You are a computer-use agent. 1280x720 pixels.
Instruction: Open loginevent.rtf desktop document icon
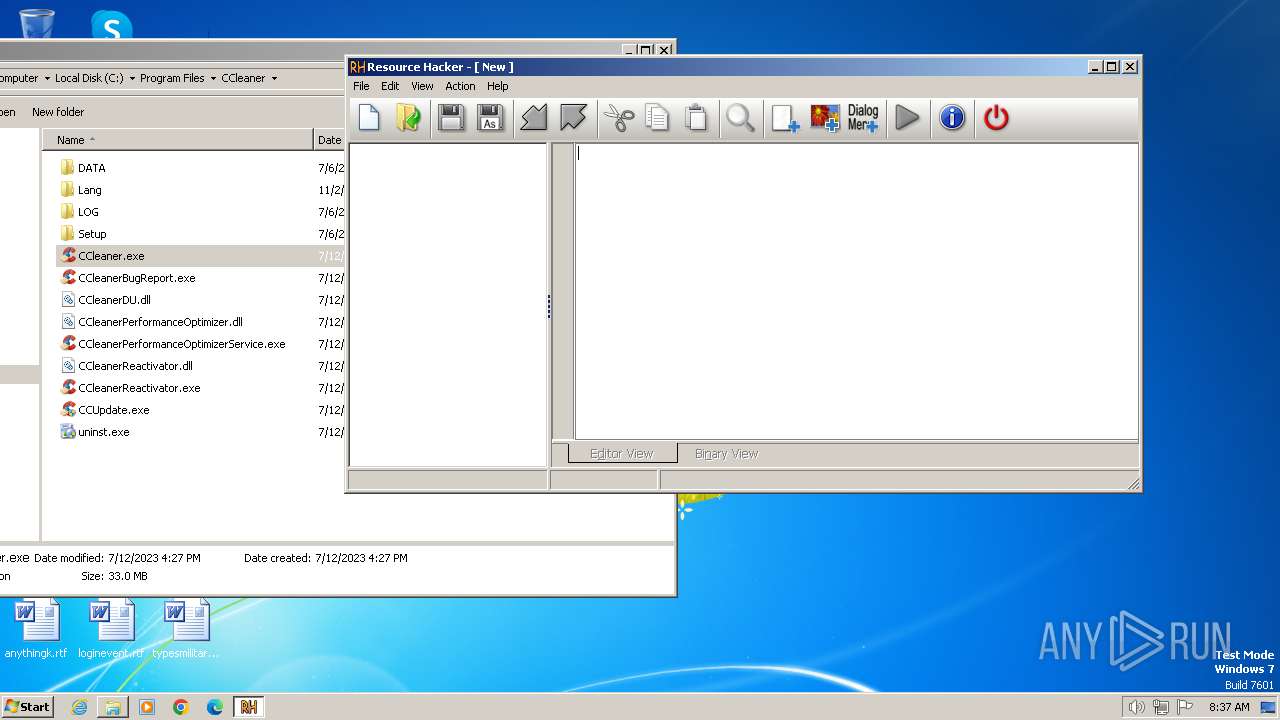pyautogui.click(x=111, y=629)
